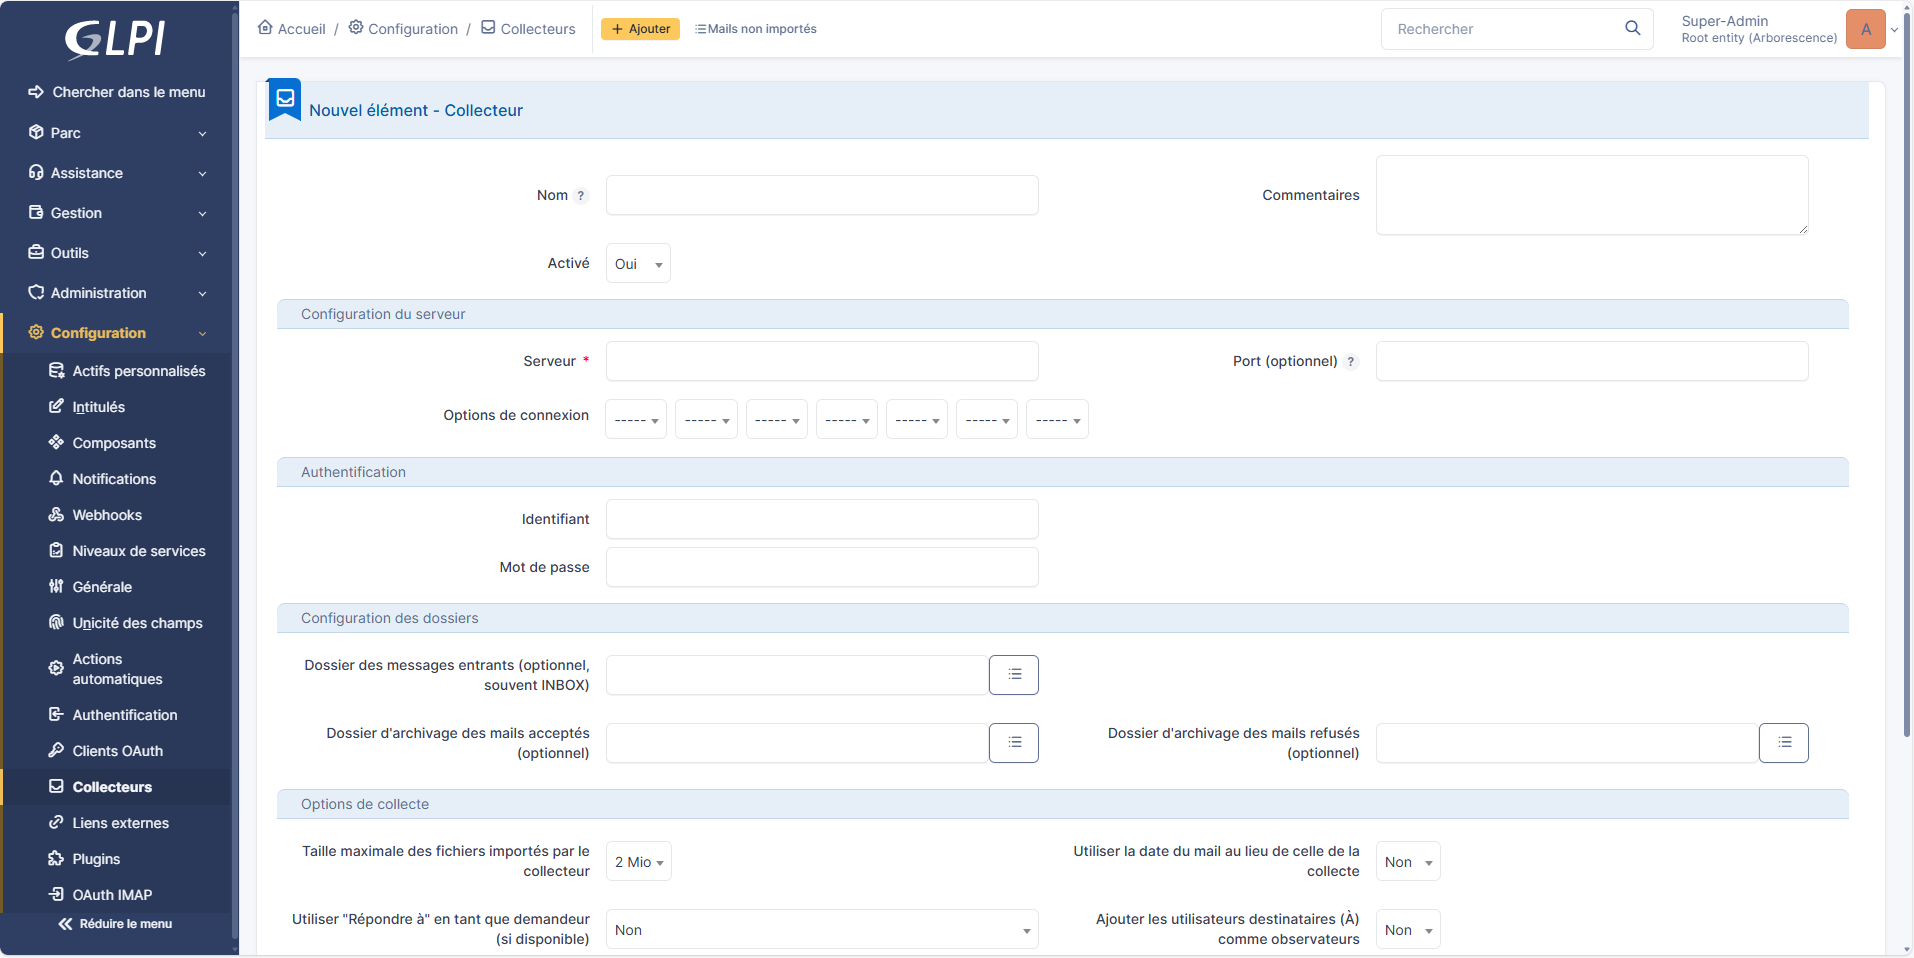Image resolution: width=1914 pixels, height=958 pixels.
Task: Click the search magnifier icon
Action: tap(1634, 28)
